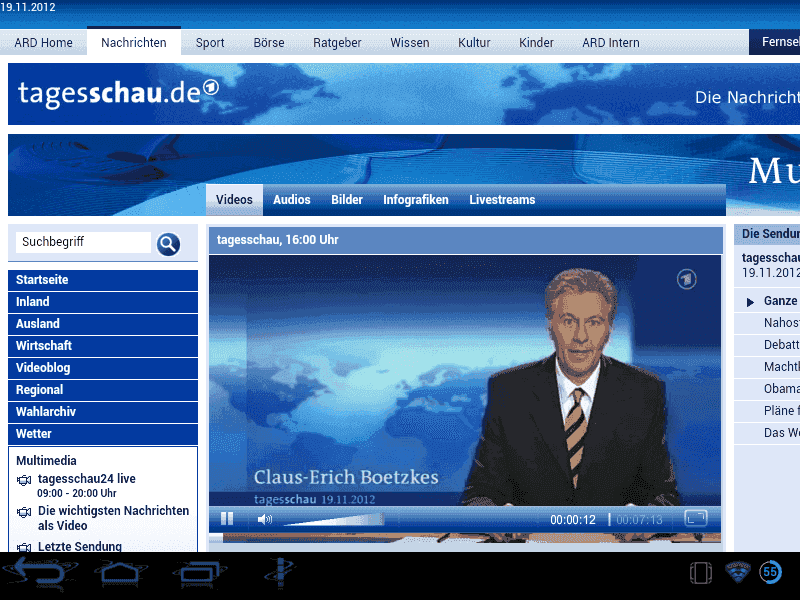Tap the Android back arrow
800x600 pixels.
click(x=41, y=573)
